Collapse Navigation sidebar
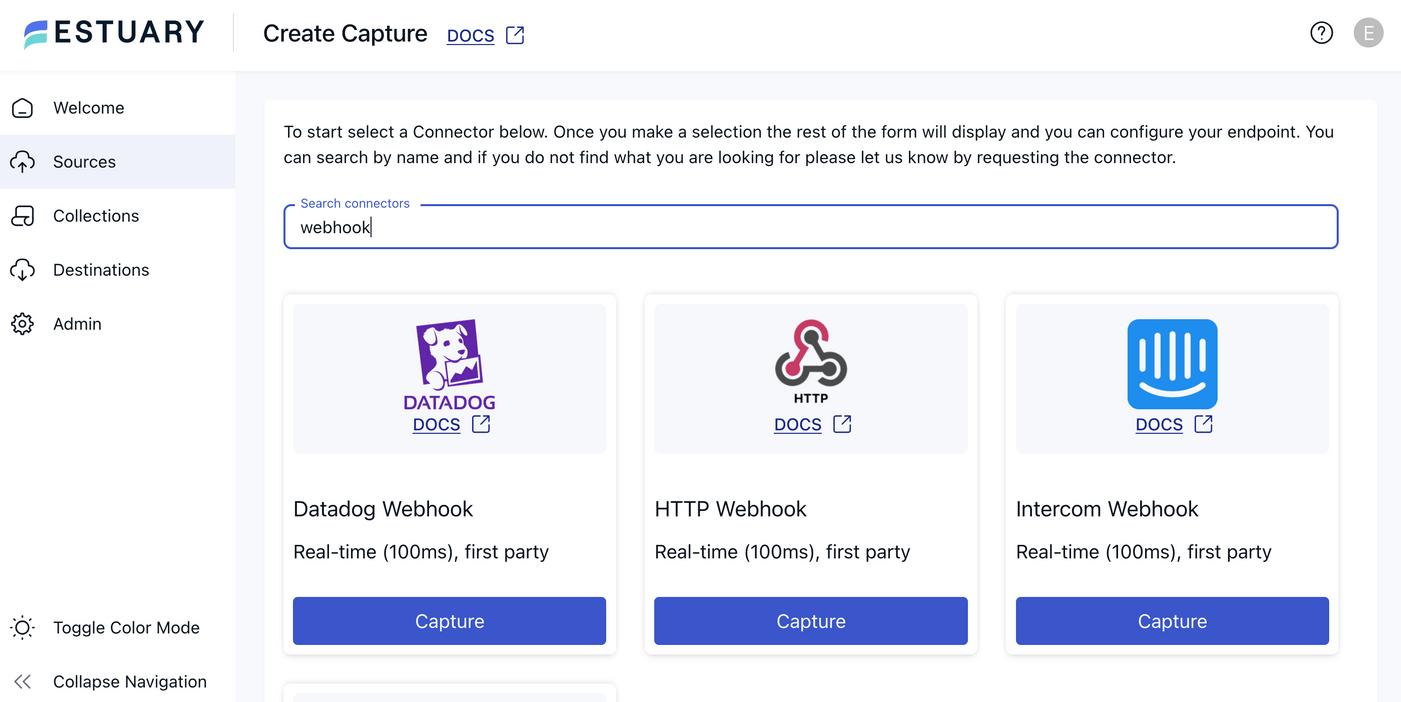This screenshot has width=1401, height=702. (x=117, y=682)
